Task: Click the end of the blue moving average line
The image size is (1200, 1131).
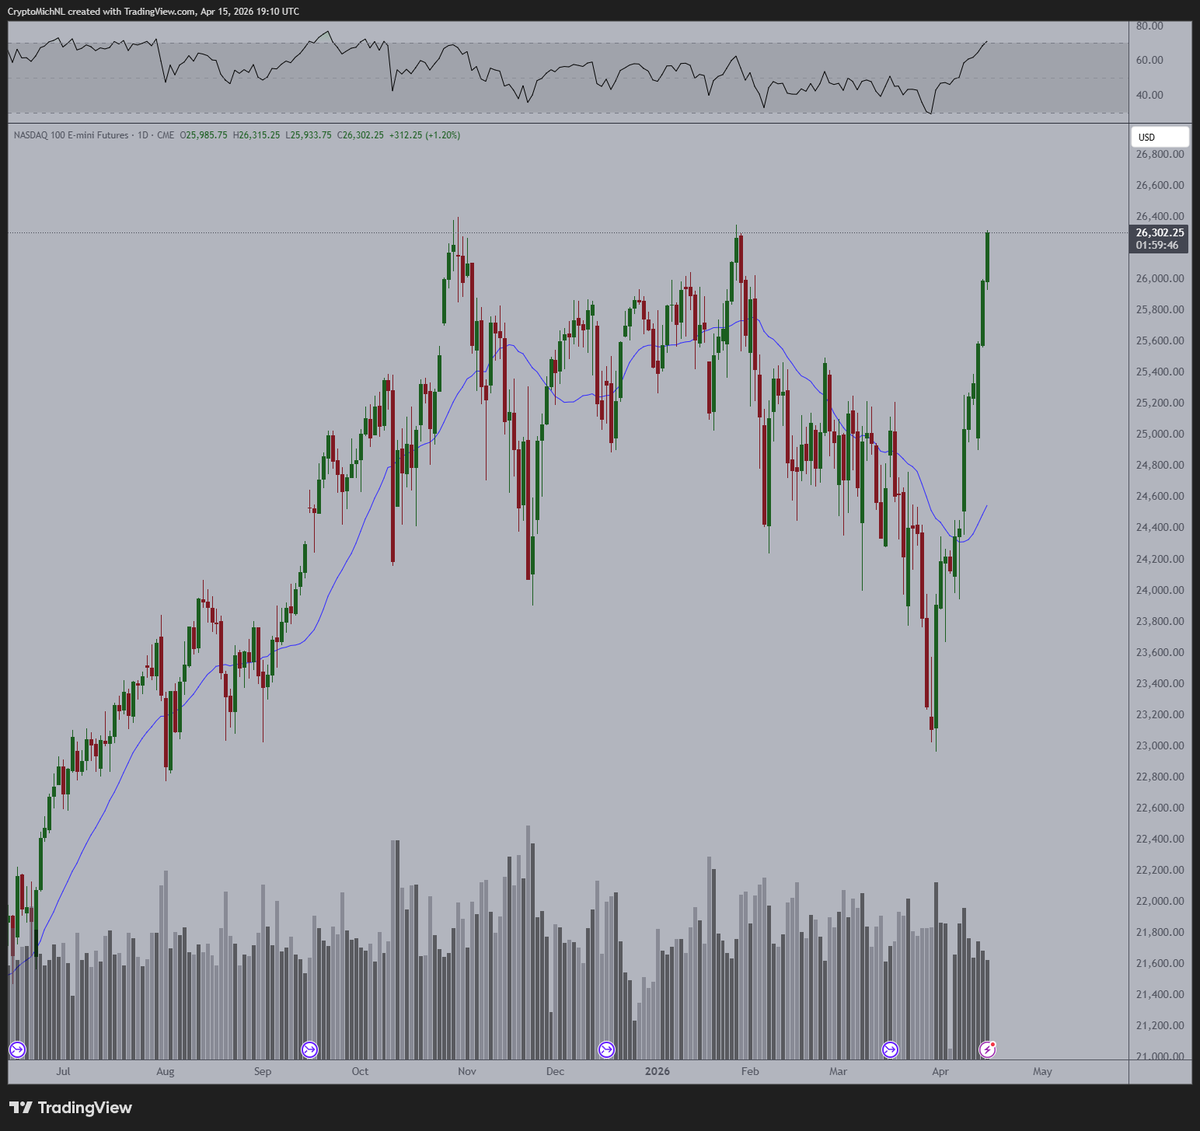Action: point(987,506)
